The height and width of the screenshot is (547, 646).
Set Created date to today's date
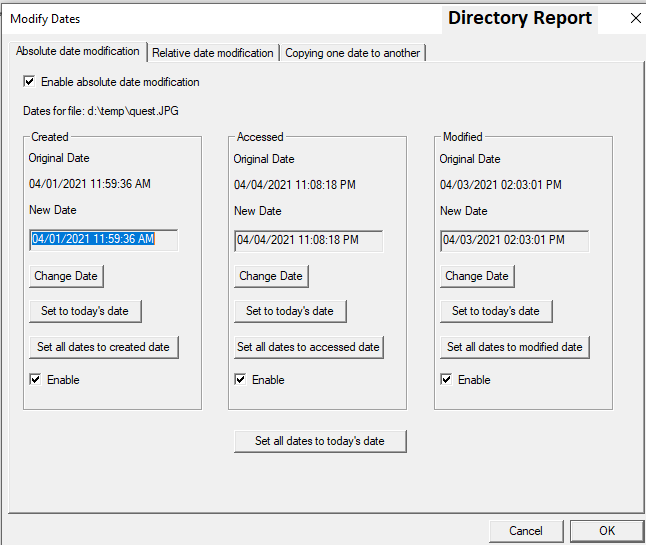(x=85, y=311)
